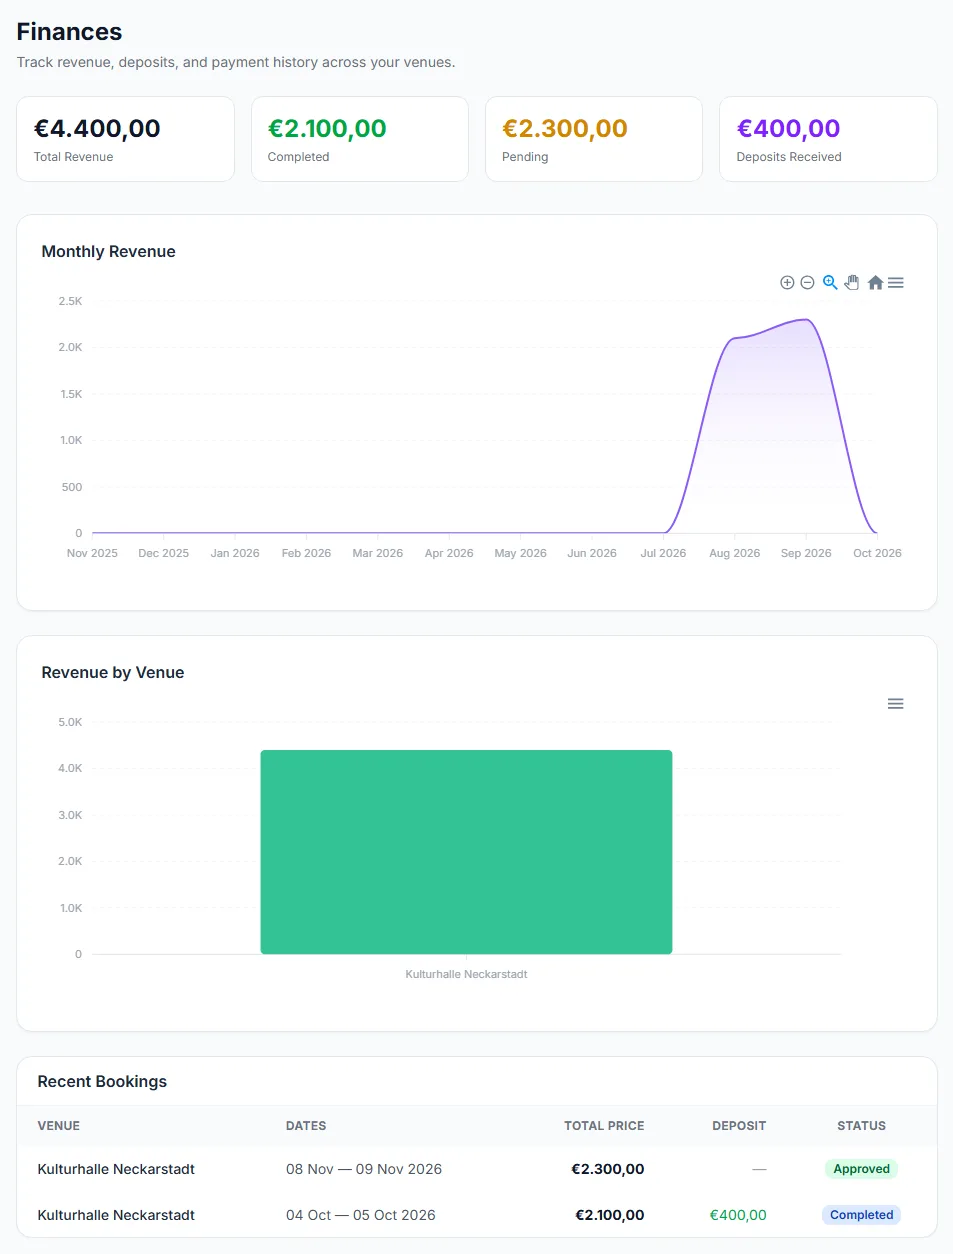953x1254 pixels.
Task: Click the zoom in icon on Monthly Revenue chart
Action: 787,283
